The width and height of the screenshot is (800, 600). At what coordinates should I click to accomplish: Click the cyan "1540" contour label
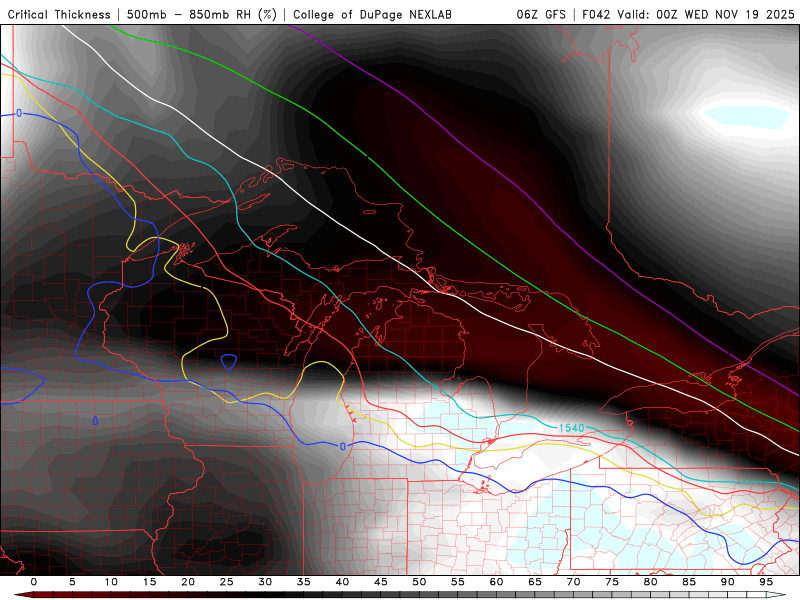click(571, 428)
